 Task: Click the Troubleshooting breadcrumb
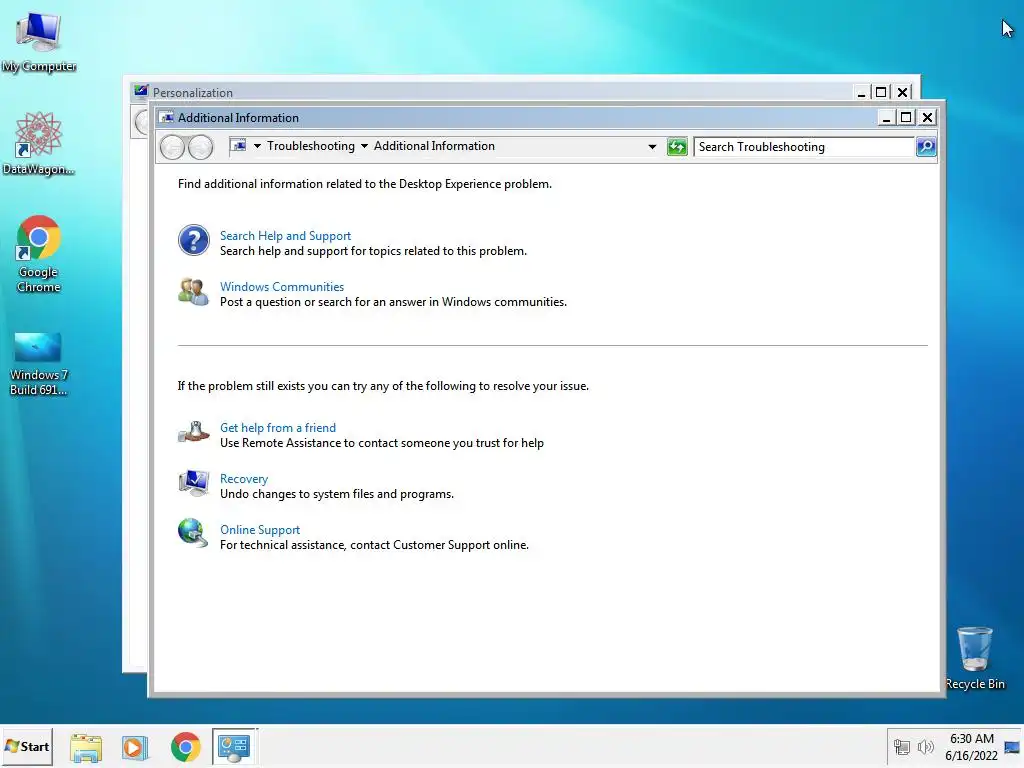point(311,146)
